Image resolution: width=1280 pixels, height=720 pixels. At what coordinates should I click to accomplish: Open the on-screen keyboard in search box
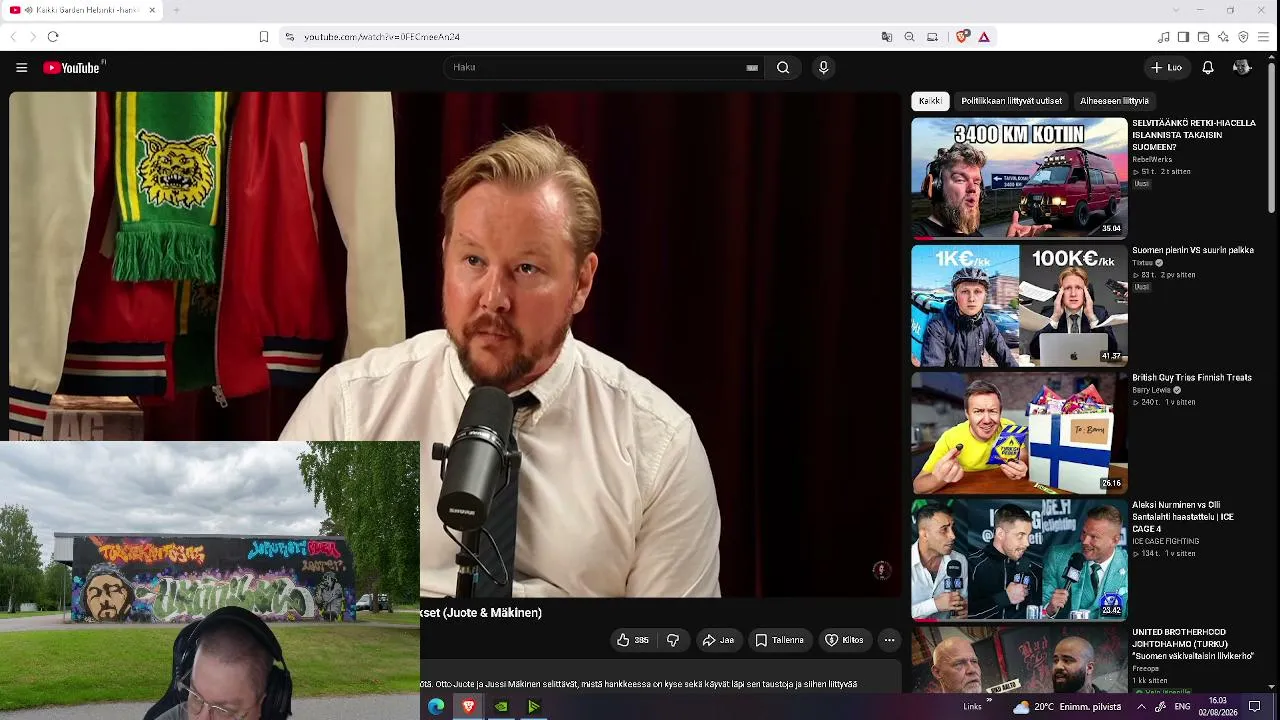752,68
